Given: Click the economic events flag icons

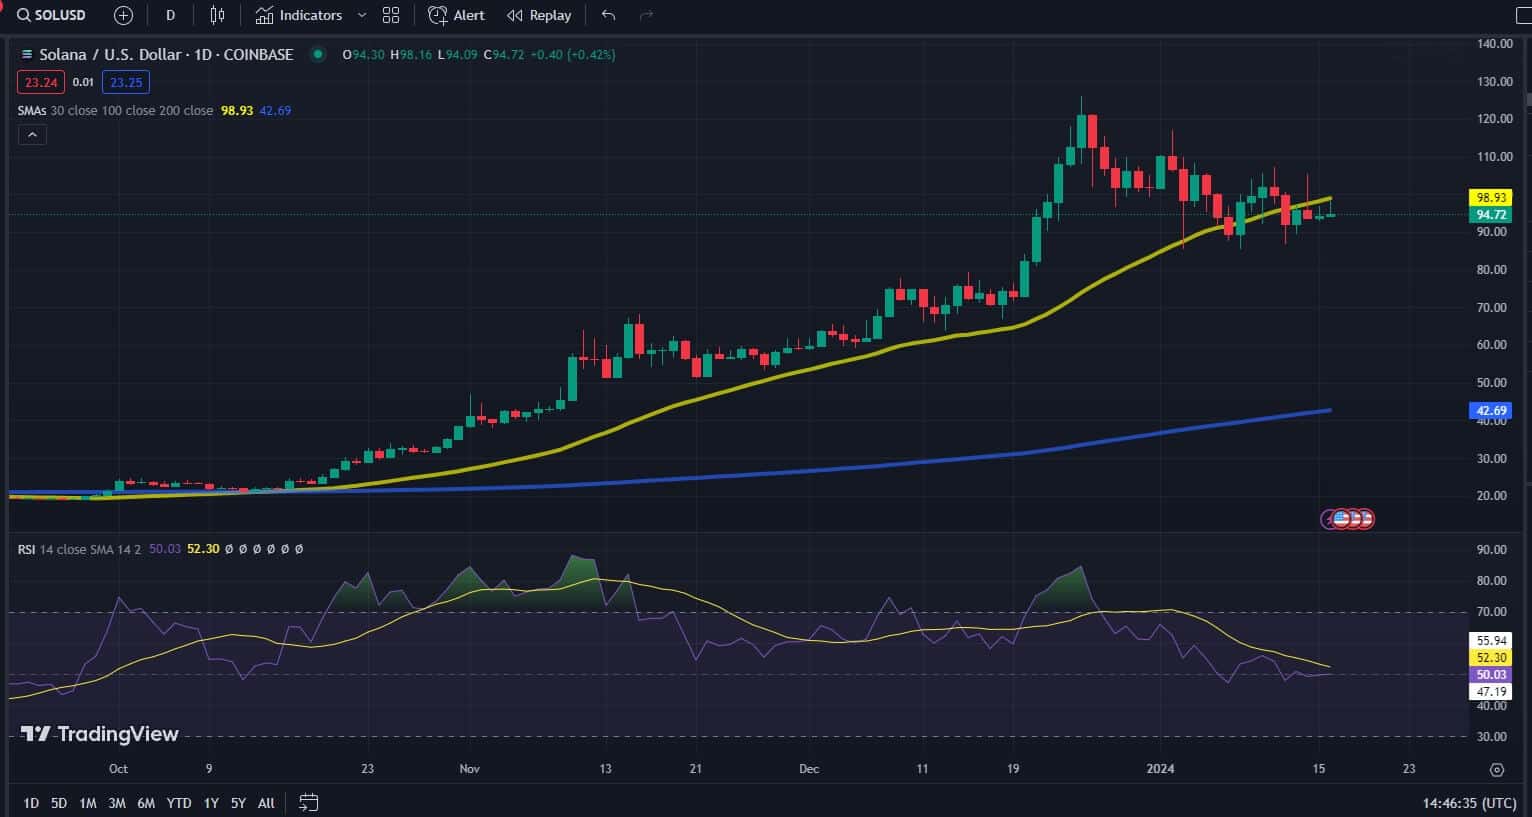Looking at the screenshot, I should pos(1349,519).
